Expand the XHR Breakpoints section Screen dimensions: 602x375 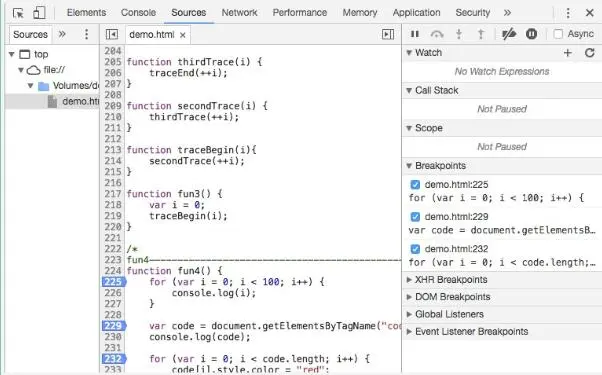pos(409,280)
